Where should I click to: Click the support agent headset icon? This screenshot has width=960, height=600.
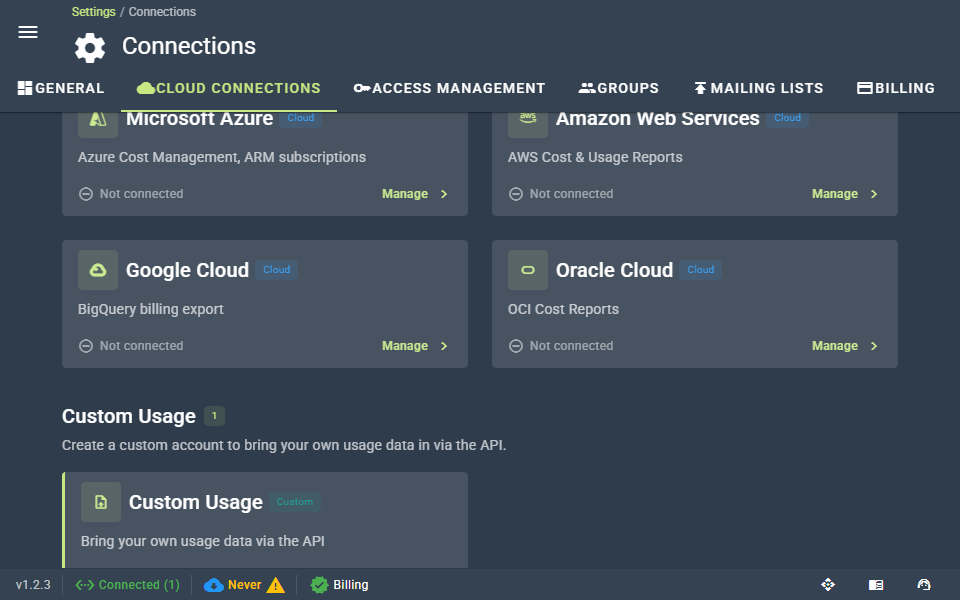point(924,585)
